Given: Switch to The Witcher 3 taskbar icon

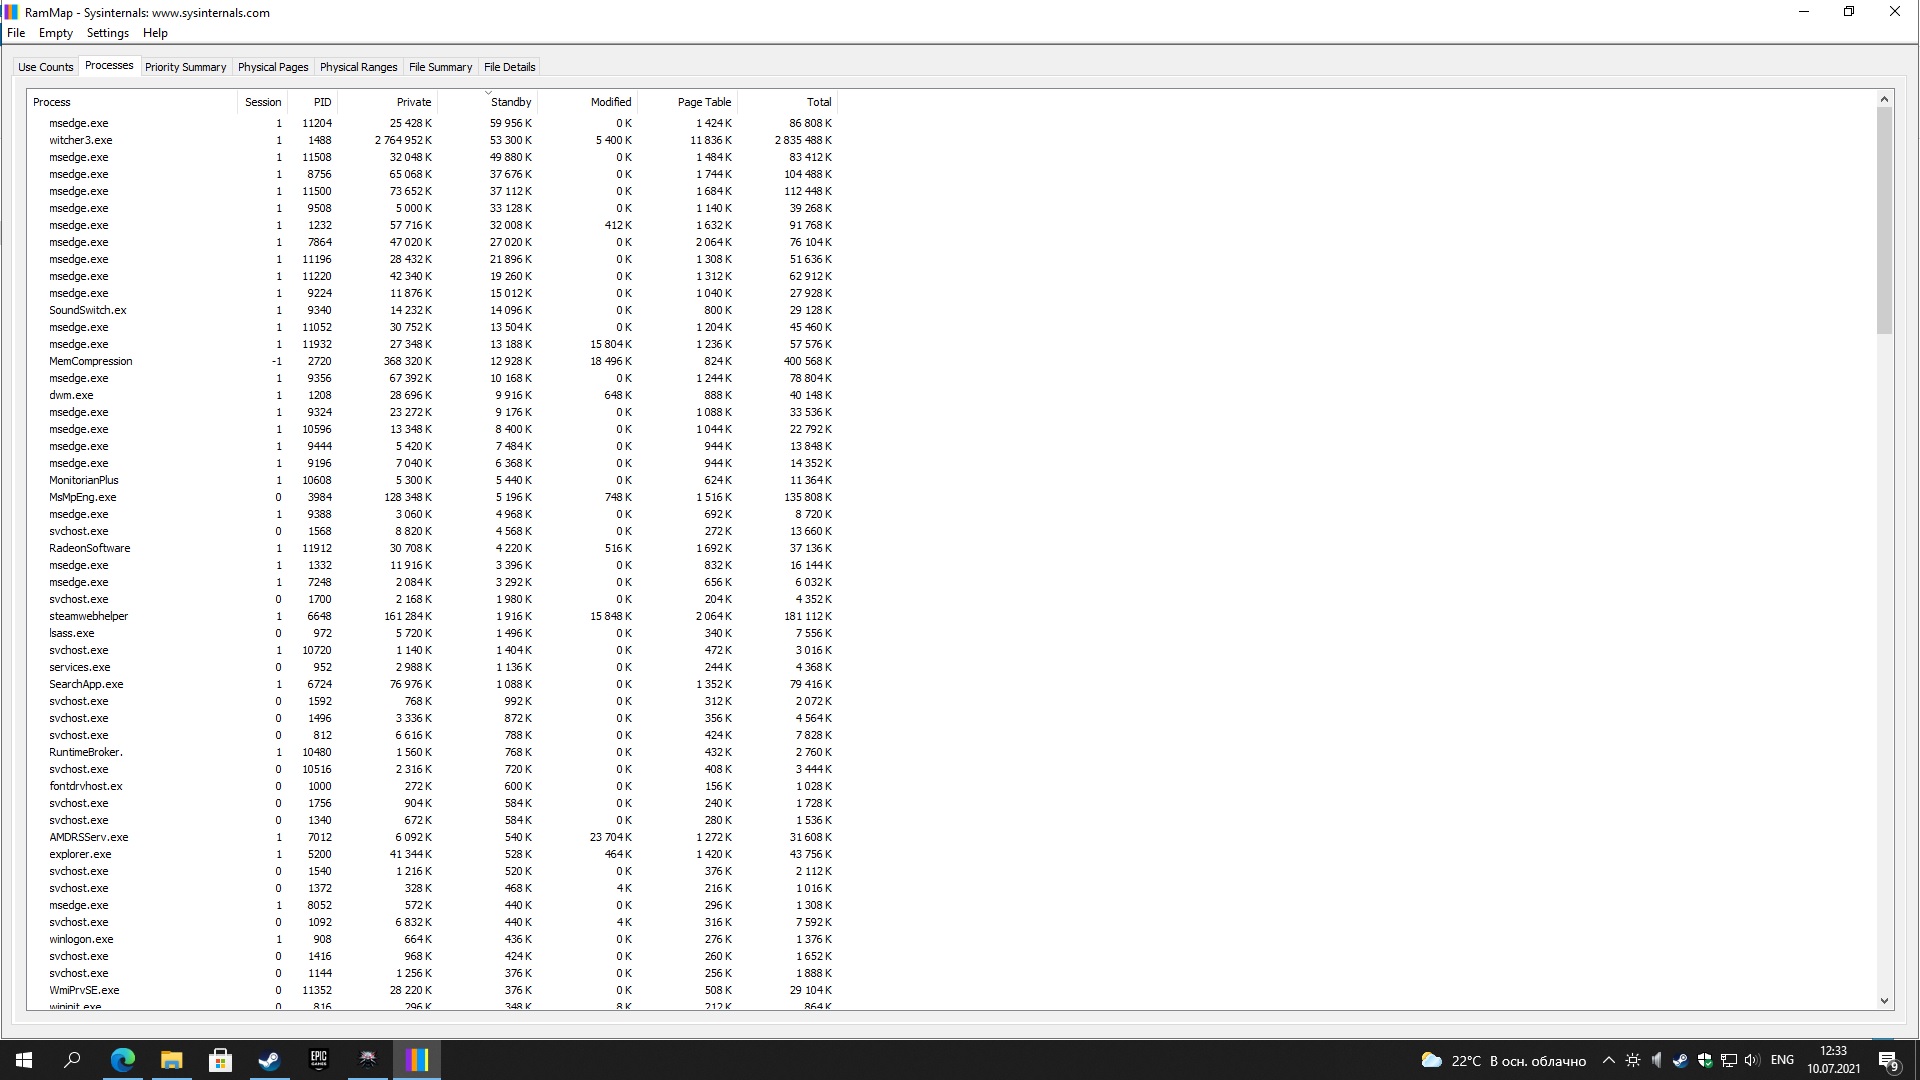Looking at the screenshot, I should click(367, 1060).
